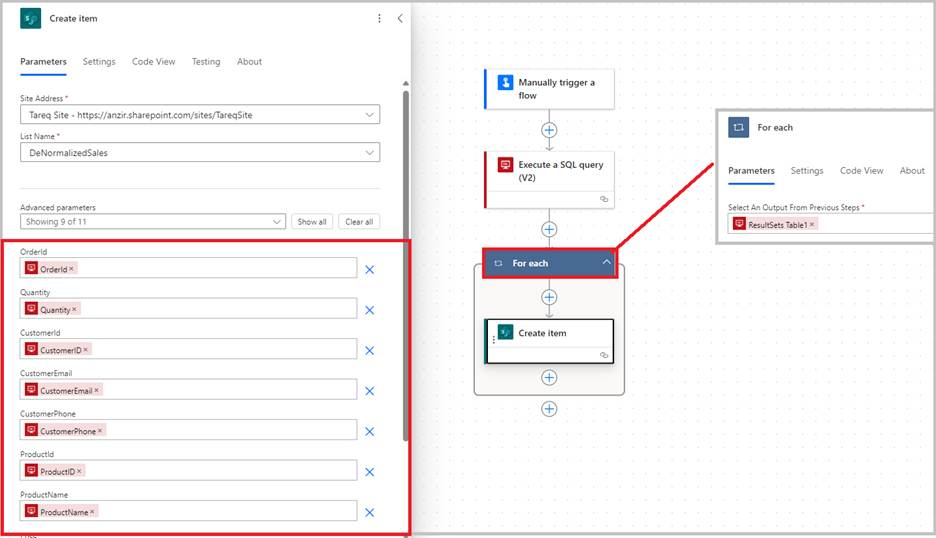This screenshot has height=538, width=936.
Task: Delete the OrderId dynamic content token
Action: pos(72,269)
